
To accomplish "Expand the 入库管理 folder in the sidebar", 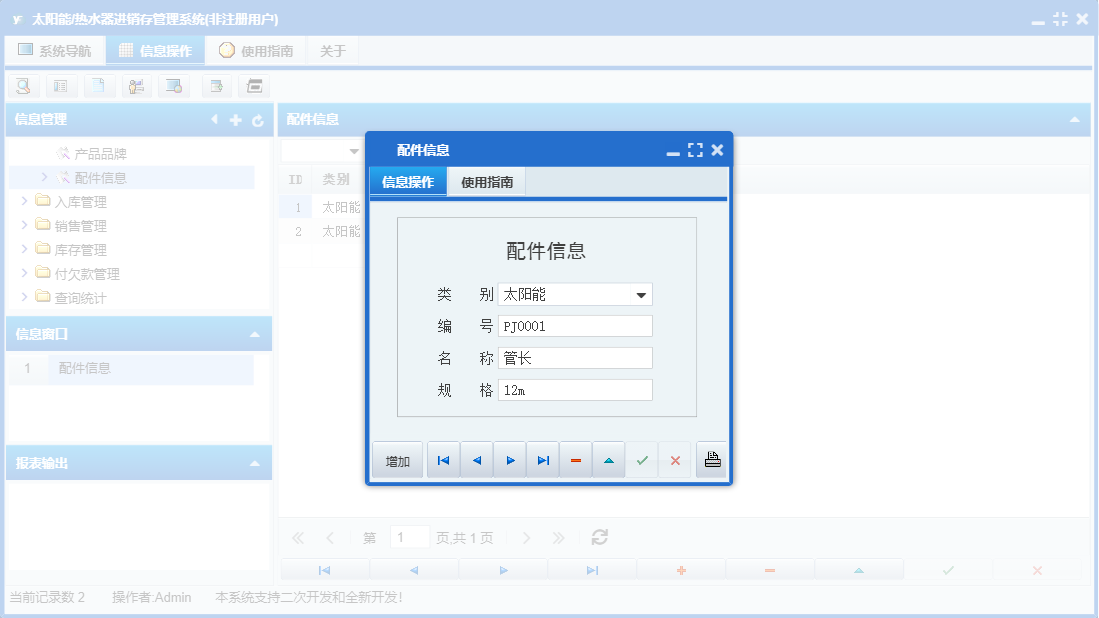I will (26, 200).
